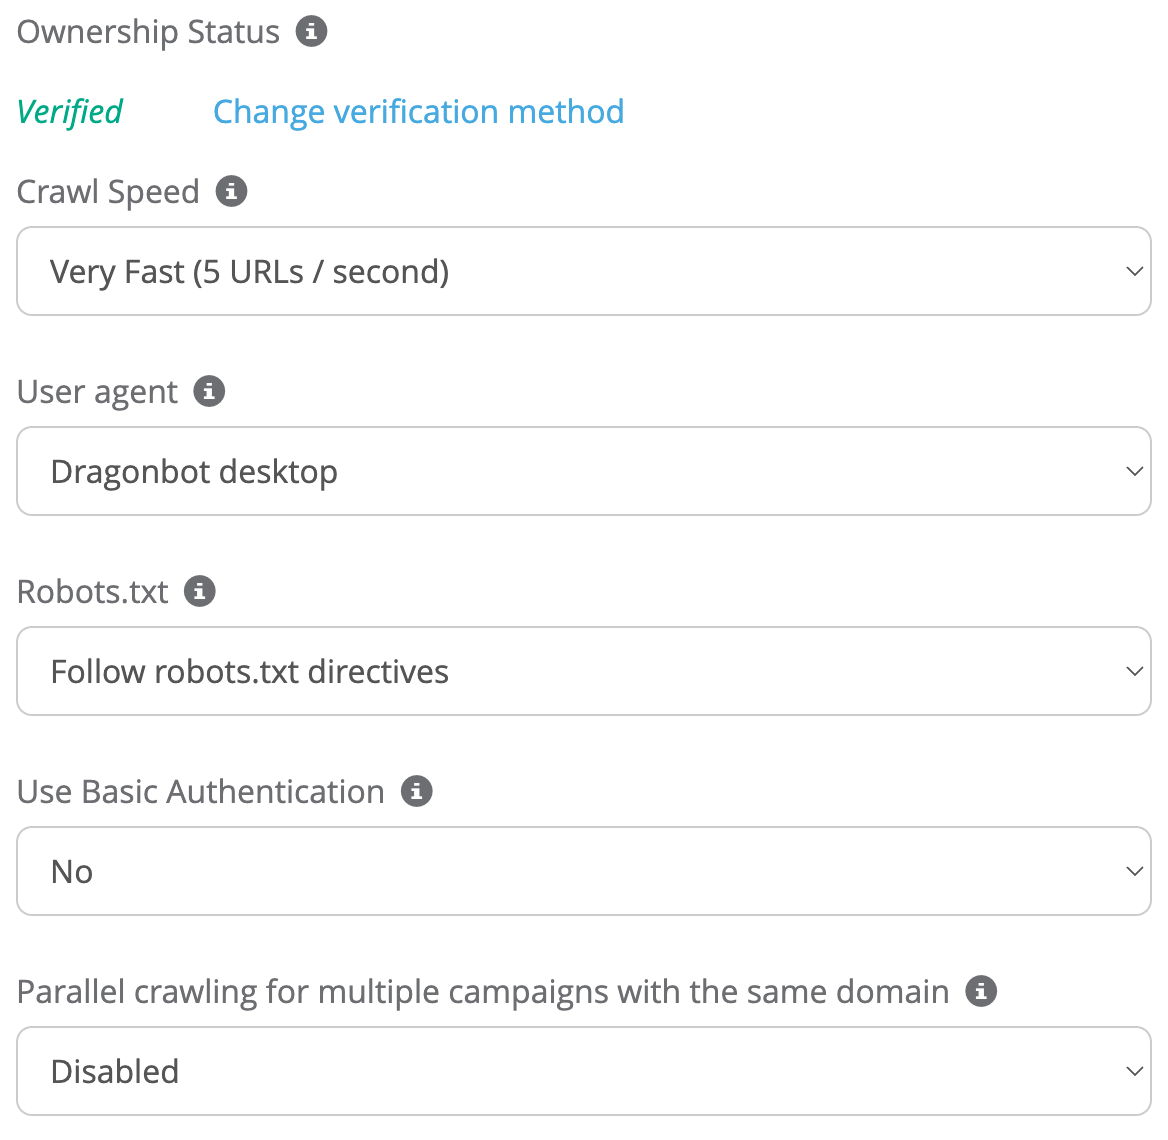Open the Parallel crawling dropdown showing Disabled
The width and height of the screenshot is (1168, 1140).
583,1071
